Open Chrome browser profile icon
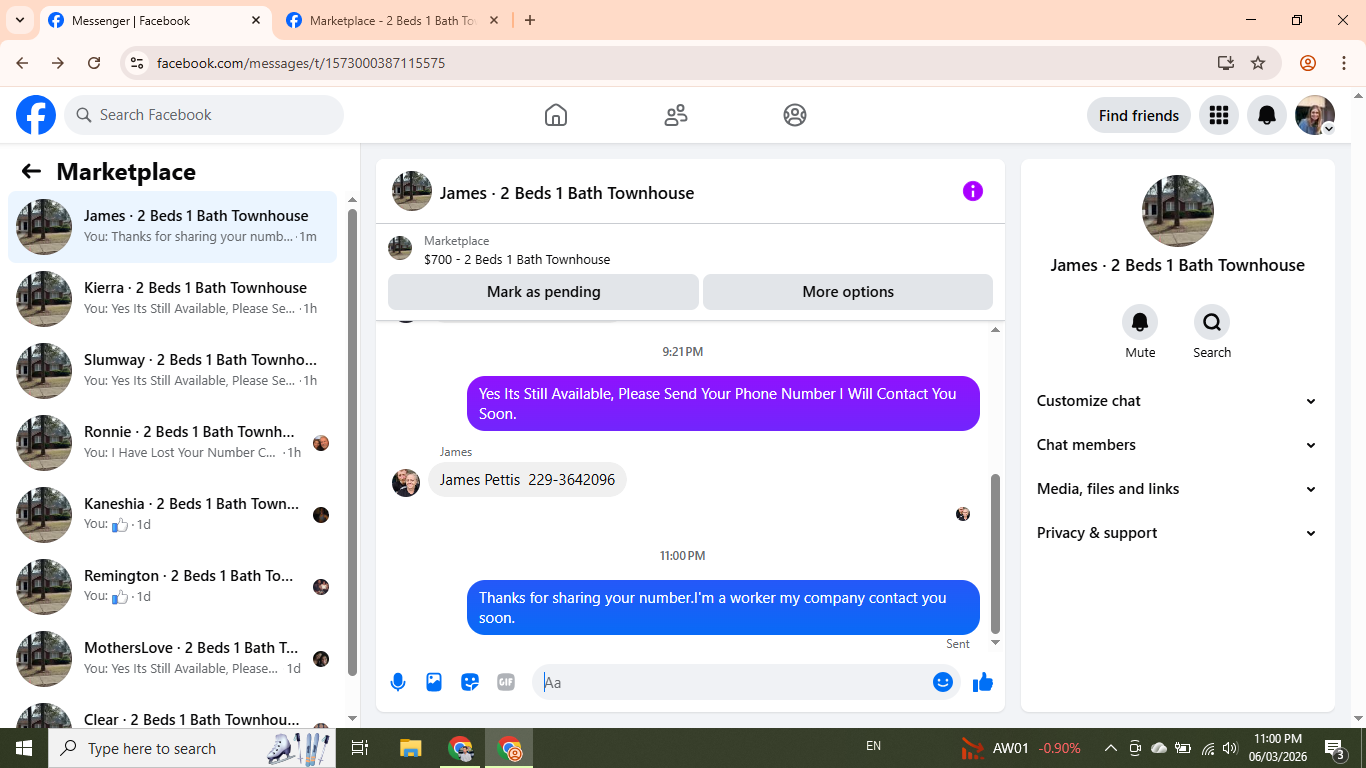1366x768 pixels. 1308,63
